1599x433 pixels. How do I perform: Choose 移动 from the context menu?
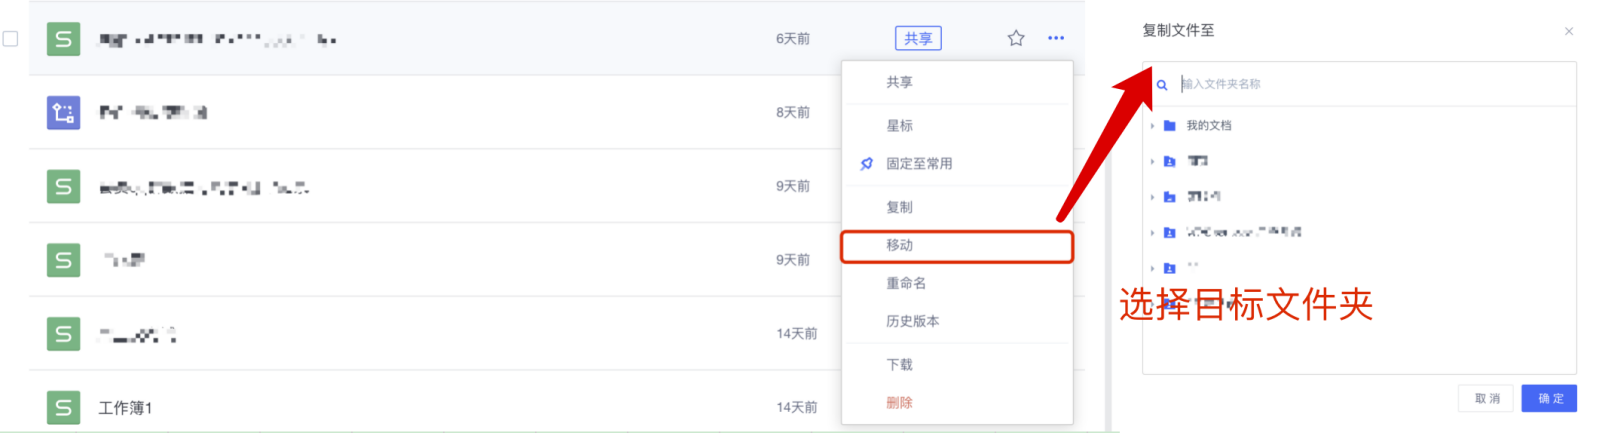point(899,245)
